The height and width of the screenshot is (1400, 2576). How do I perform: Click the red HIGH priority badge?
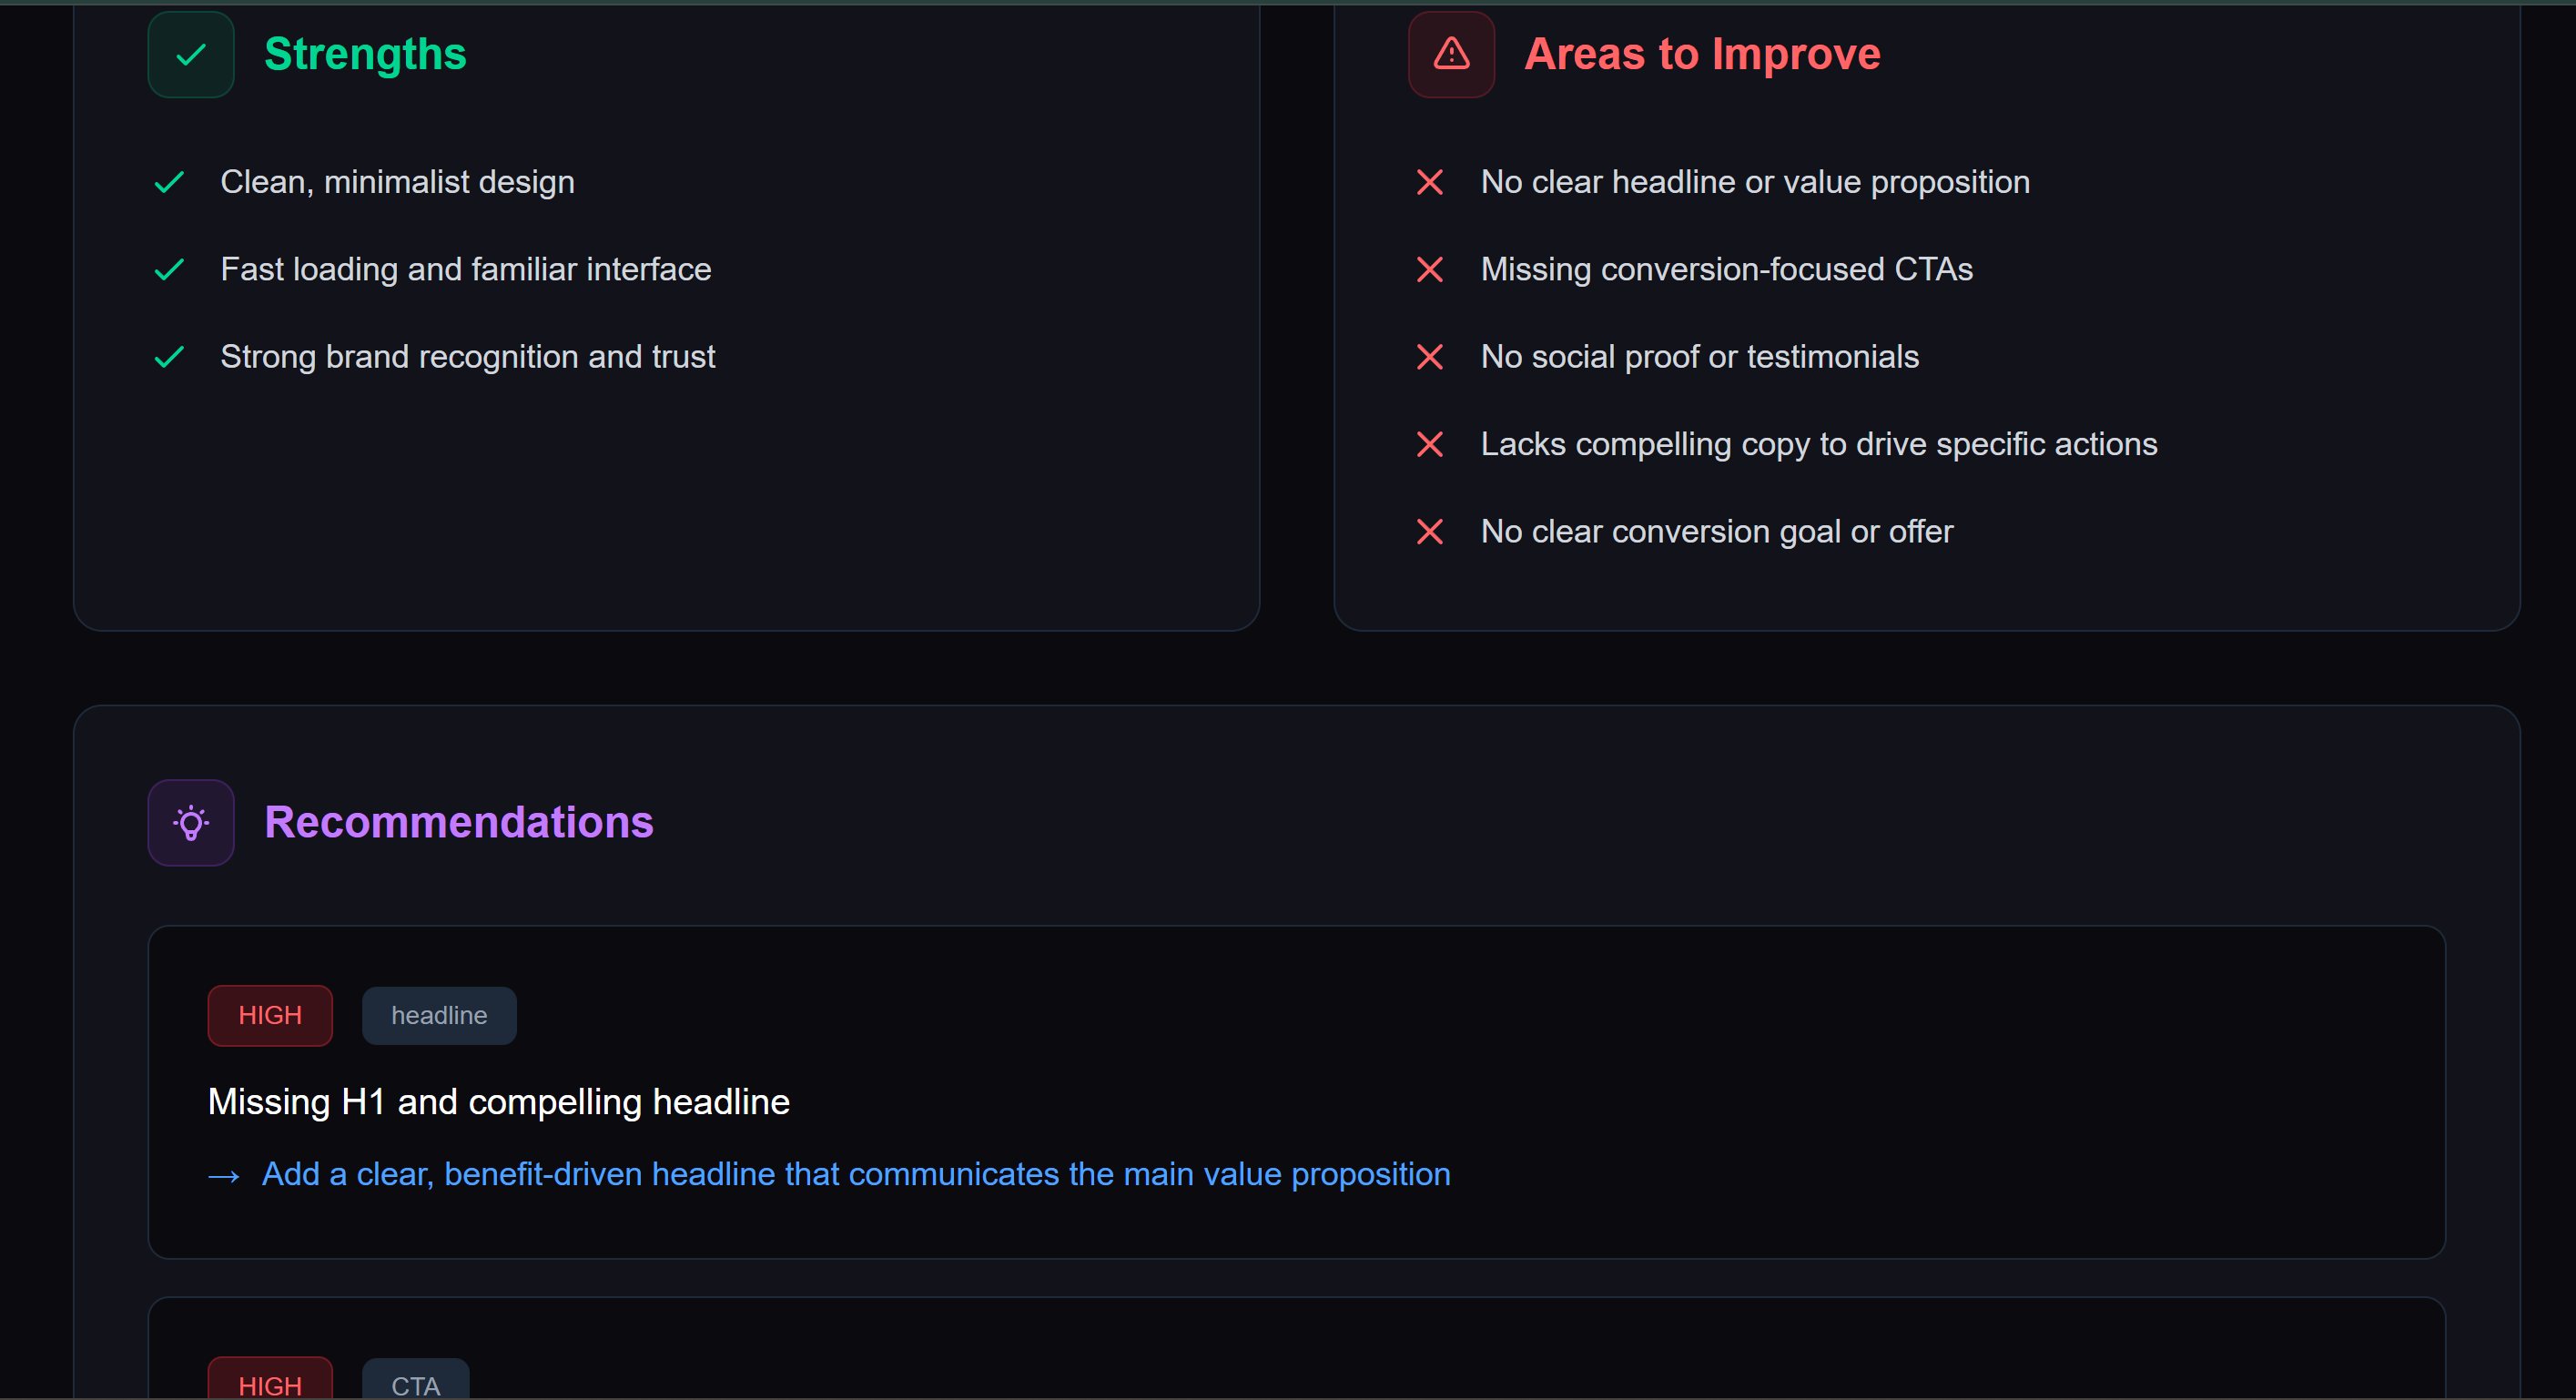click(269, 1015)
